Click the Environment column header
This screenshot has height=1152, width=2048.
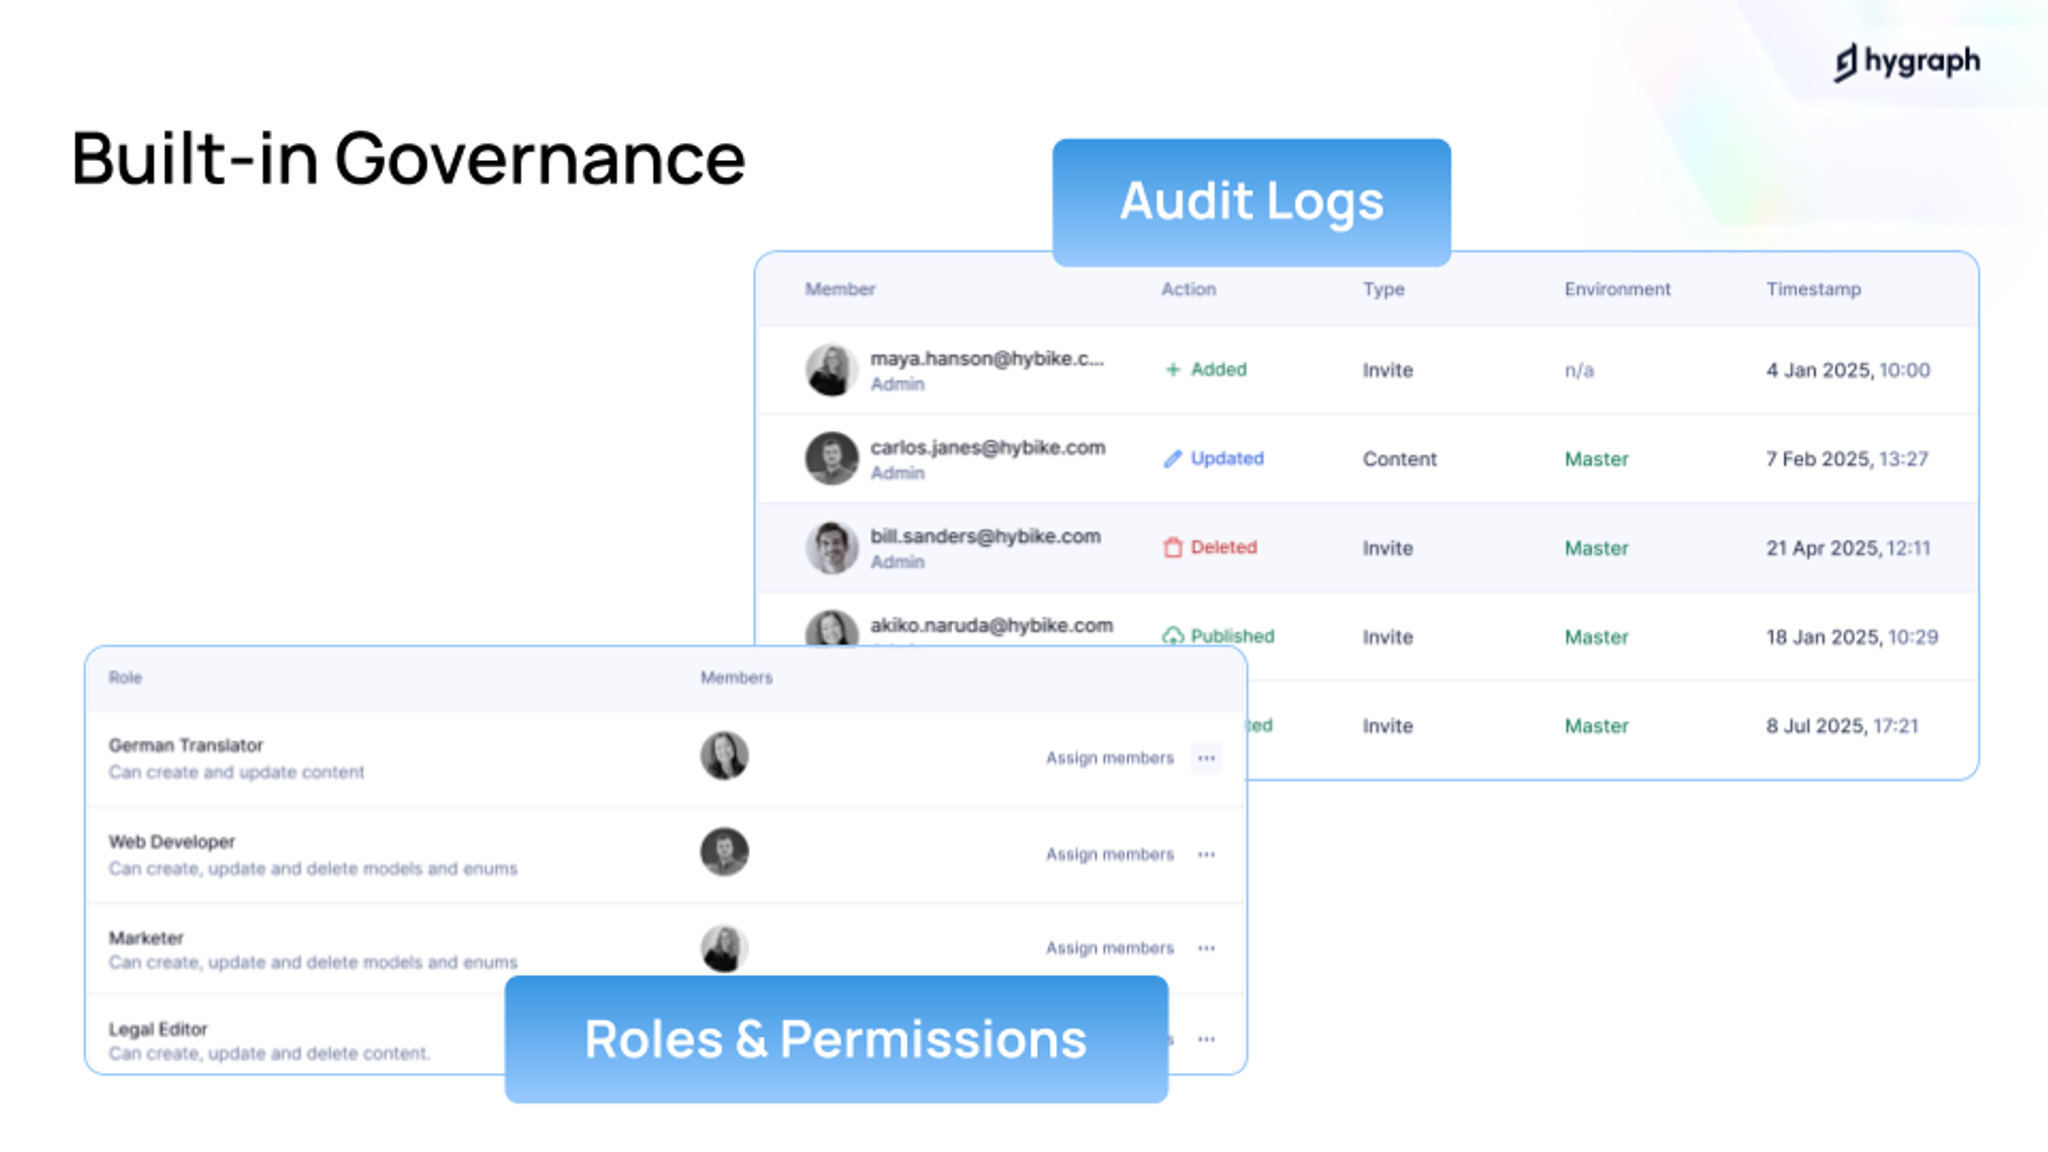click(1617, 289)
